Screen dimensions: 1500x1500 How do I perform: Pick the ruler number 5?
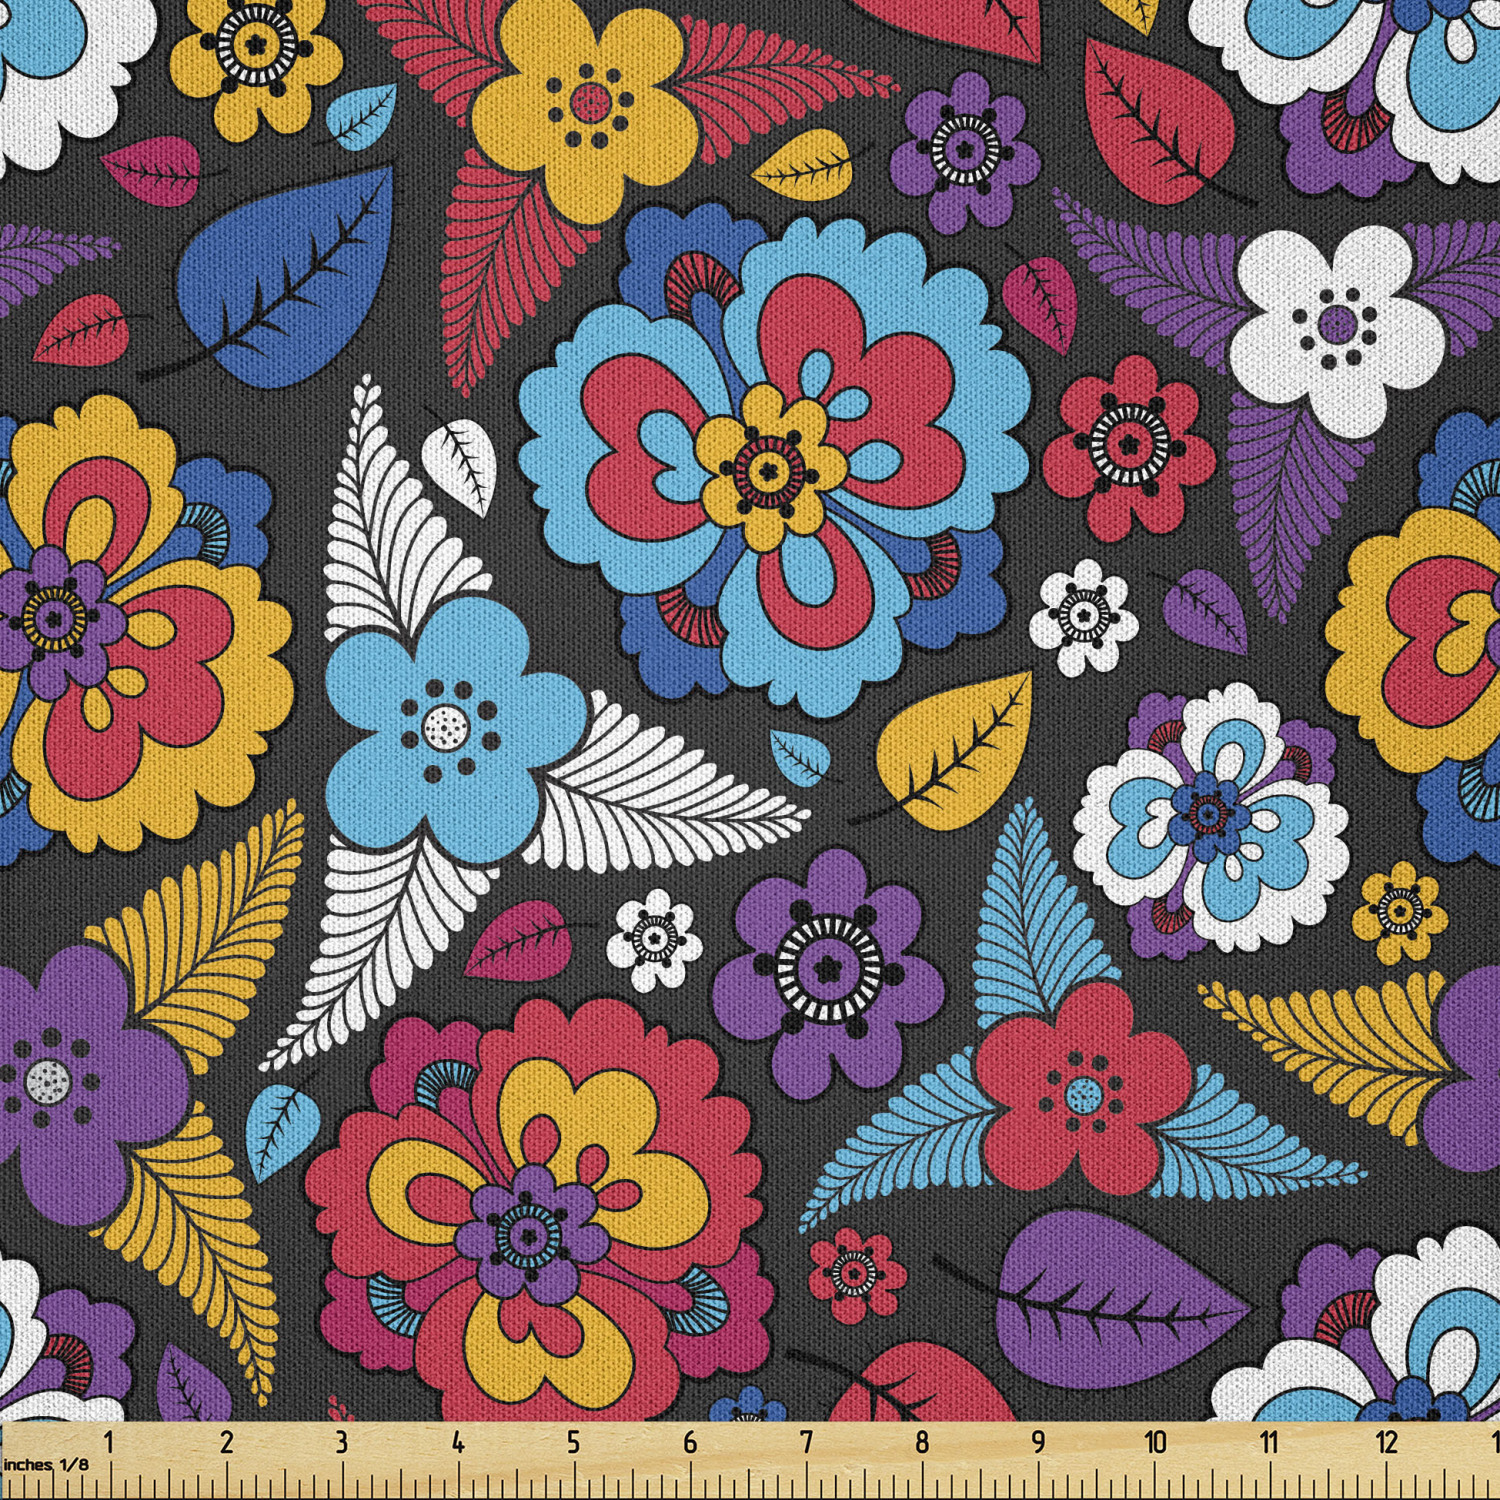[574, 1443]
